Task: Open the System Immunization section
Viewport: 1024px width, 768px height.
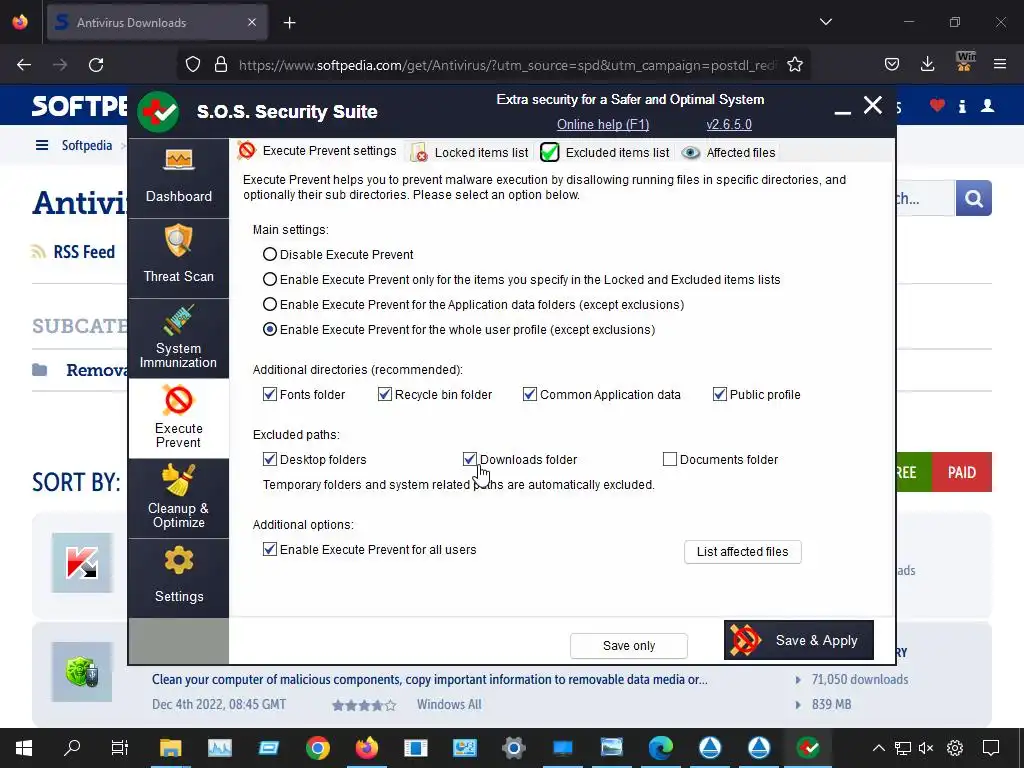Action: coord(178,338)
